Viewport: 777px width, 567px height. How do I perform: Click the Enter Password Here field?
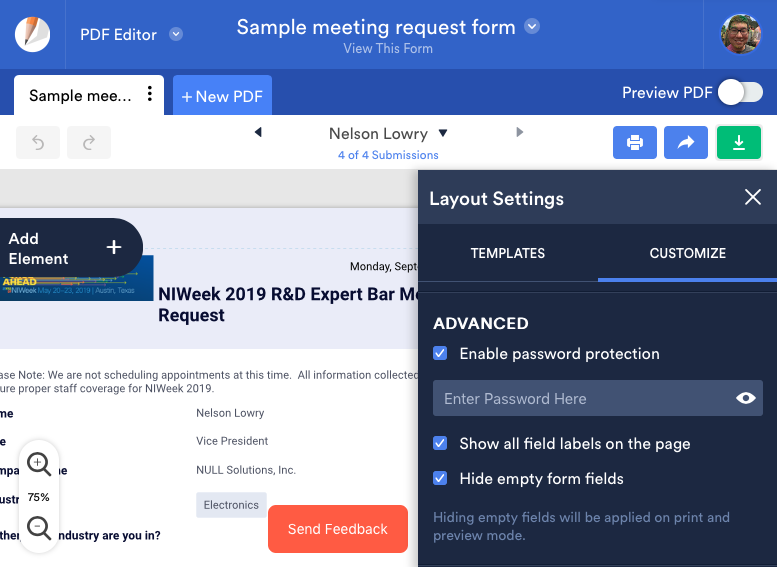click(x=598, y=398)
